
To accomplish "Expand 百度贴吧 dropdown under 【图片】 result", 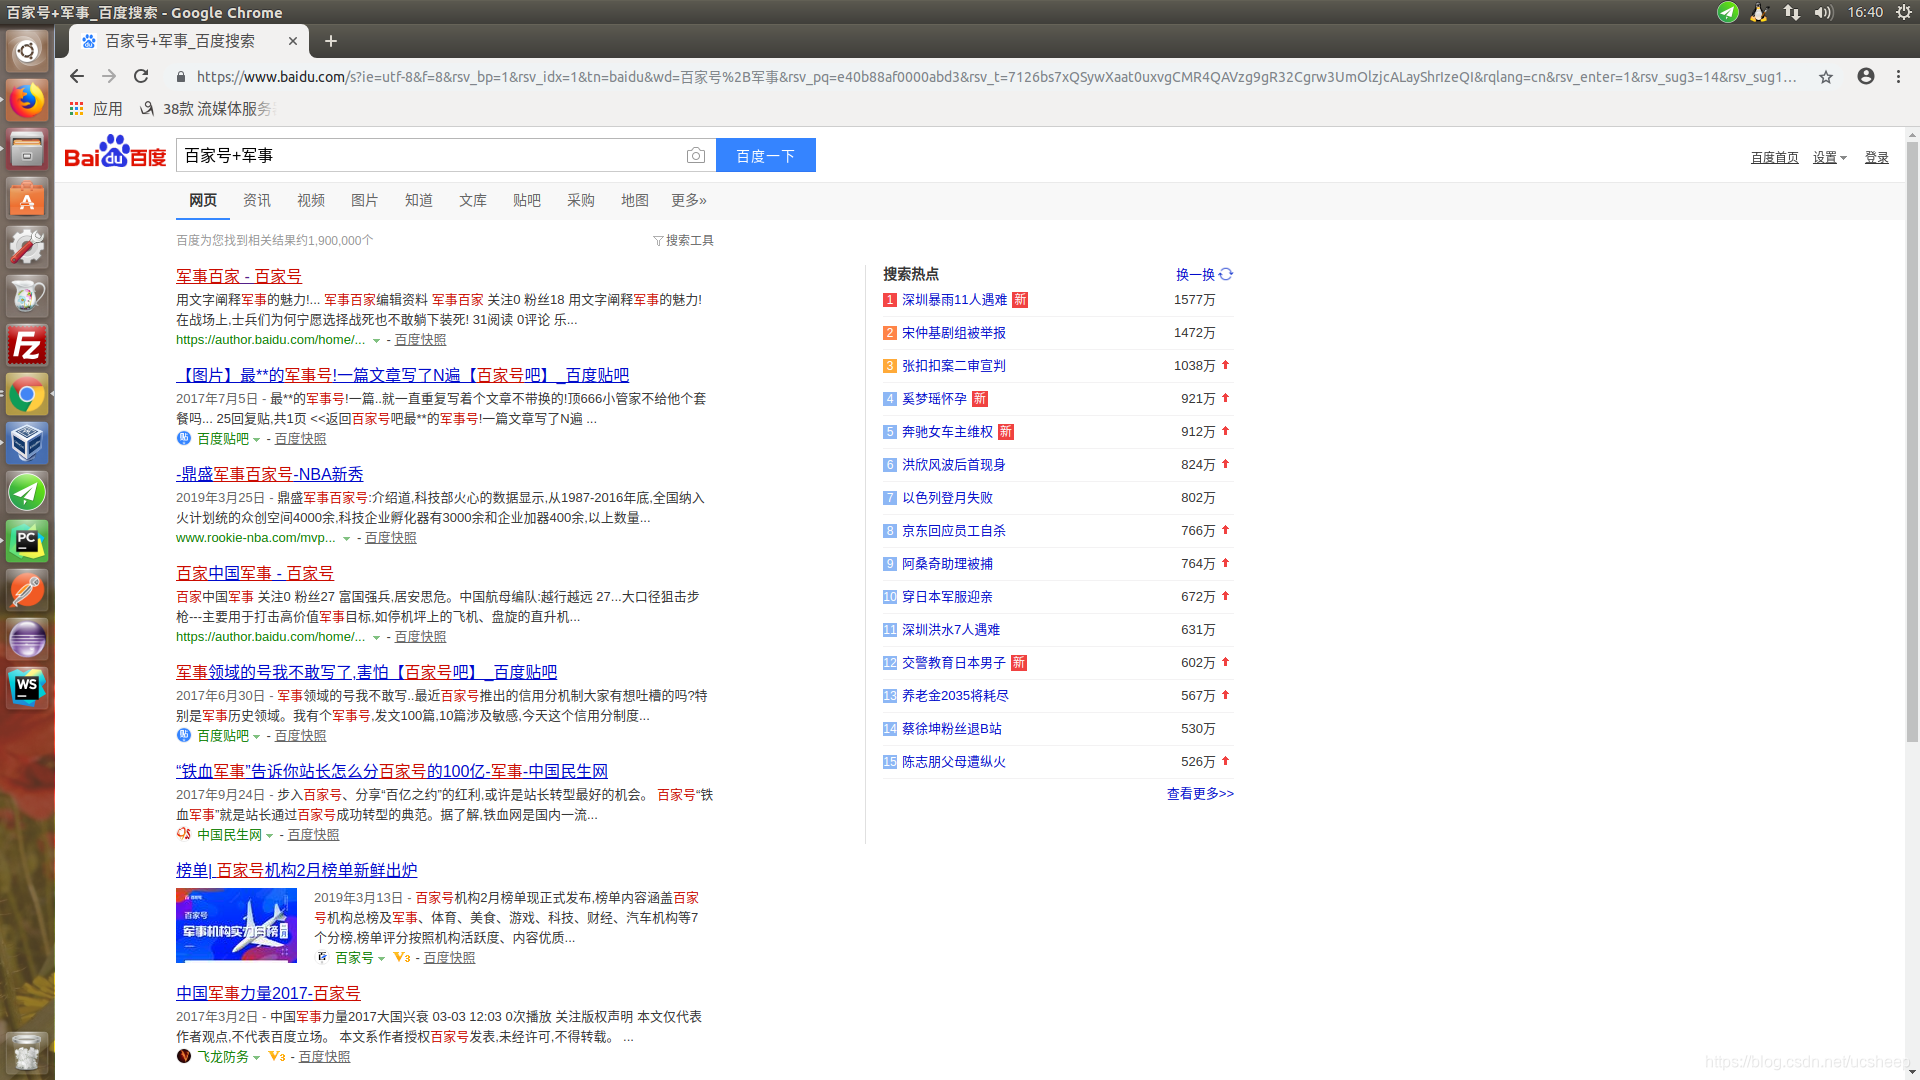I will tap(256, 440).
